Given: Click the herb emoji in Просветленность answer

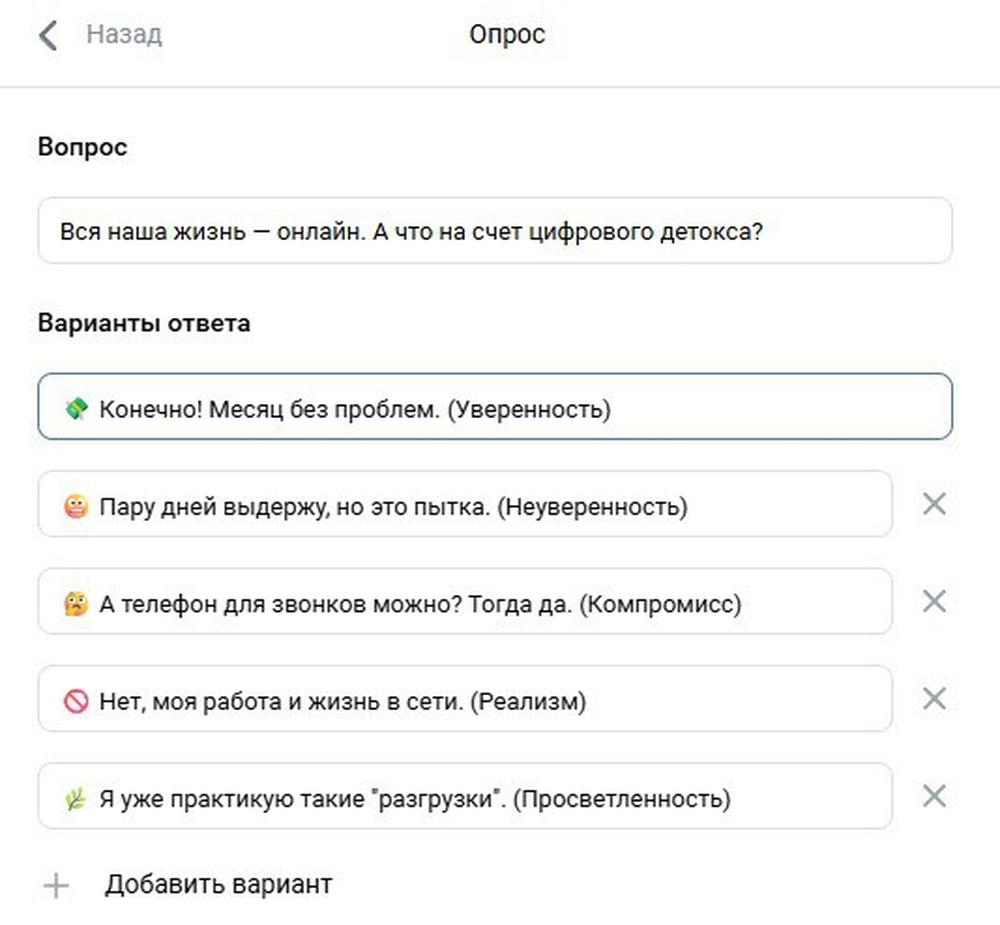Looking at the screenshot, I should (76, 798).
